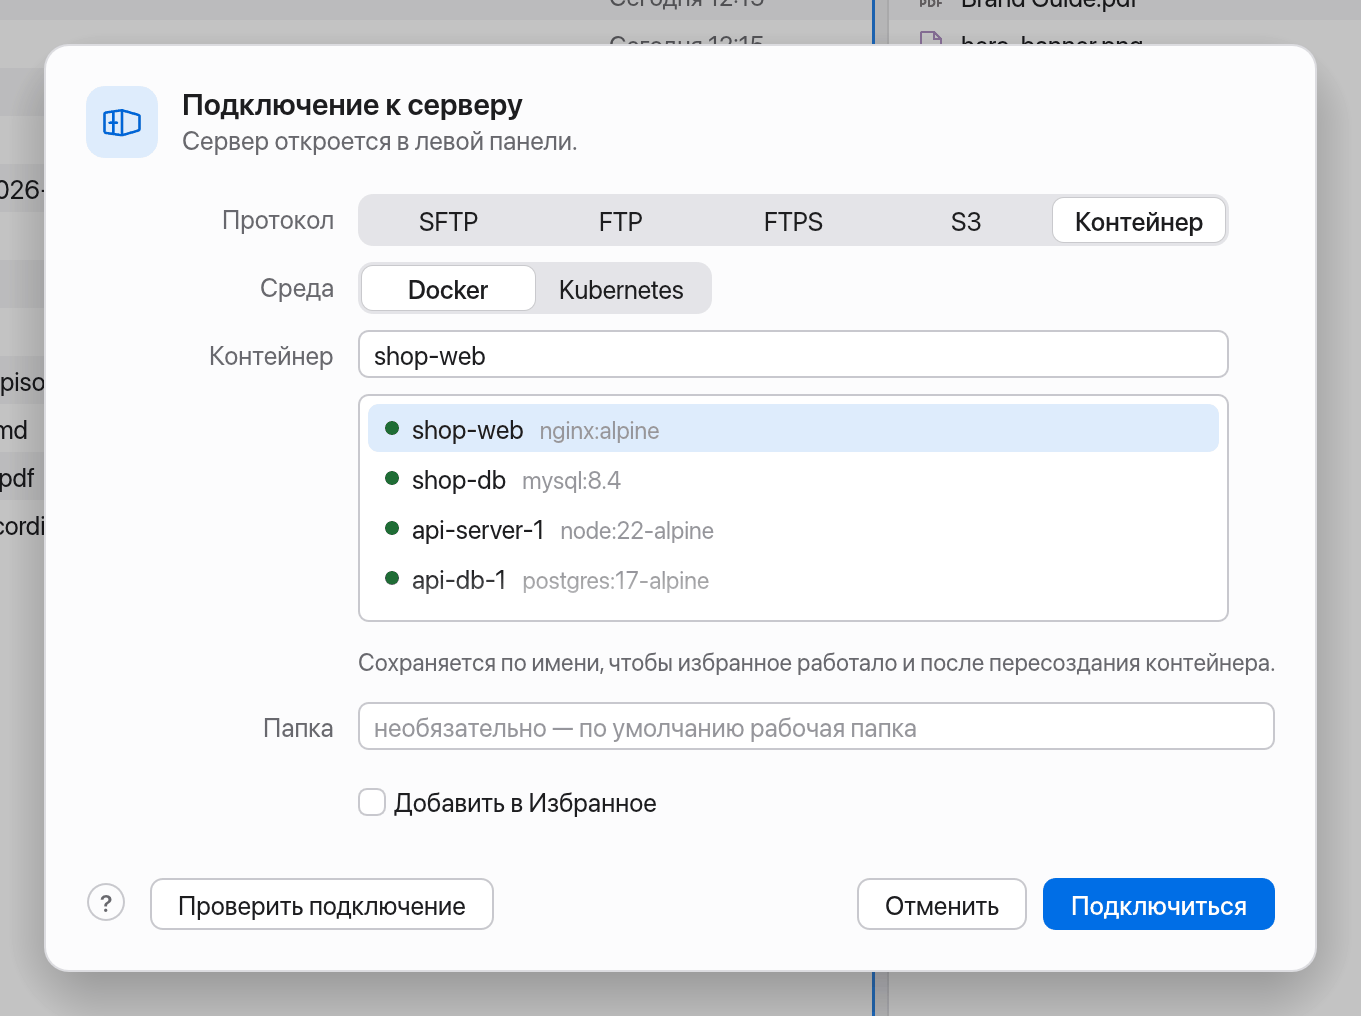The height and width of the screenshot is (1016, 1361).
Task: Choose the api-server-1 container
Action: 793,530
